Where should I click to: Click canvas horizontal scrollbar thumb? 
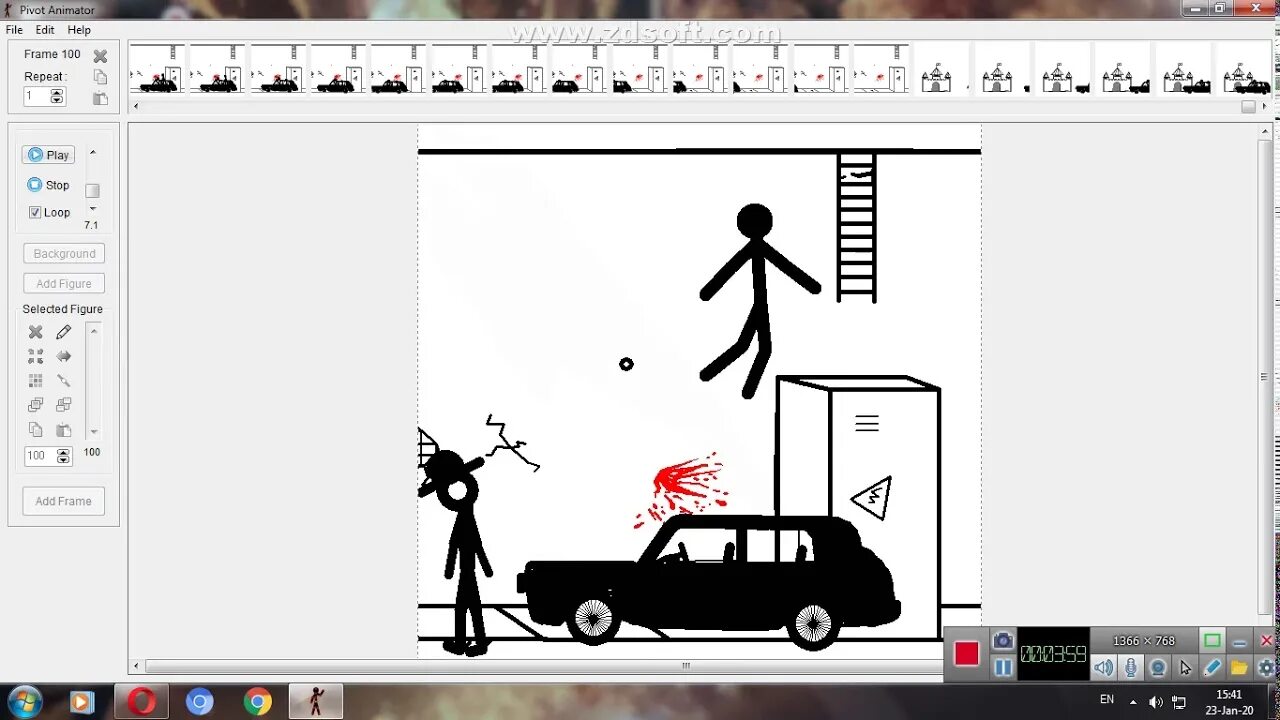click(686, 666)
